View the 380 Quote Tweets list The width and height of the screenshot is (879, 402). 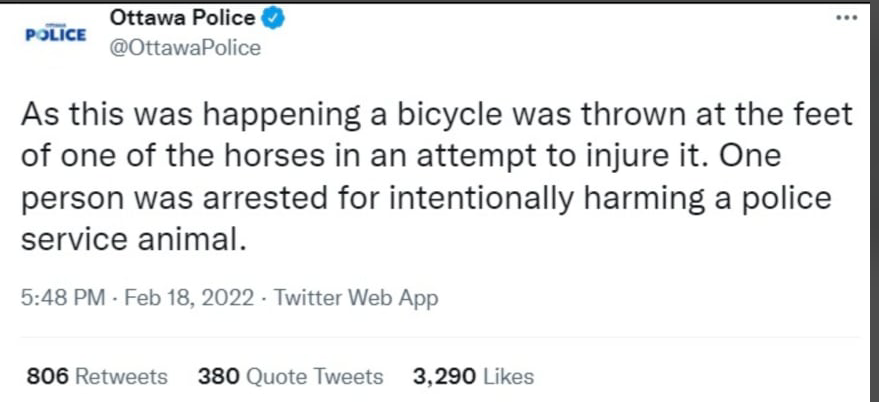(290, 376)
